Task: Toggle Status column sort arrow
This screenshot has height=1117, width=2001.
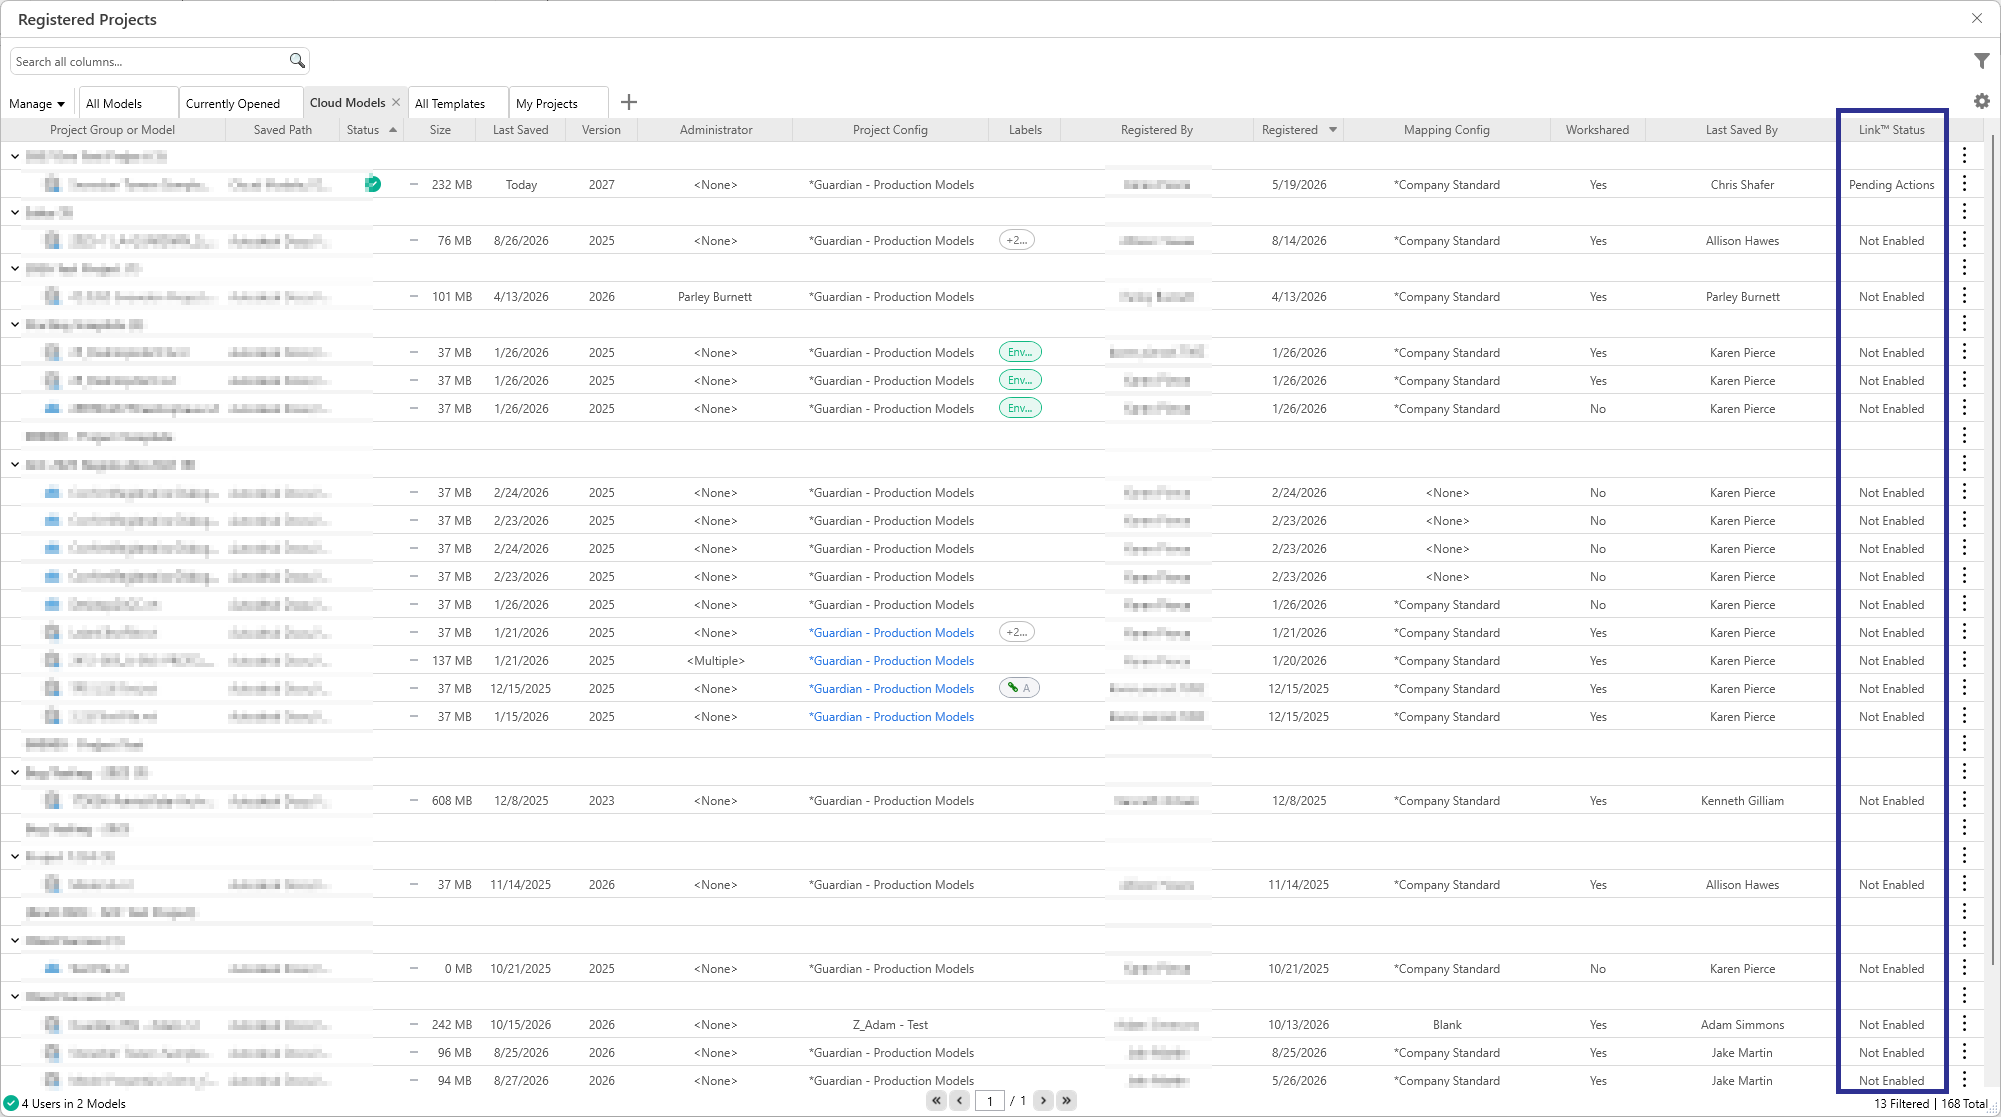Action: 393,129
